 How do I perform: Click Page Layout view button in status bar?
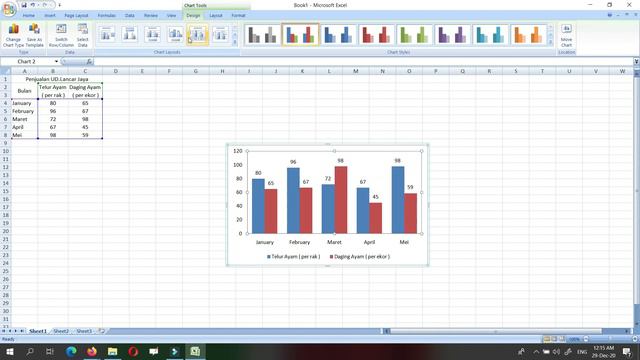click(x=554, y=339)
